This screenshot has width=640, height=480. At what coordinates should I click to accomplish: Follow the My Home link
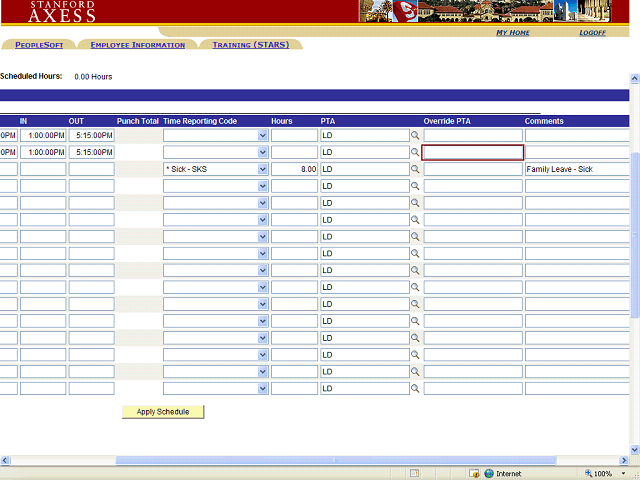pyautogui.click(x=513, y=33)
